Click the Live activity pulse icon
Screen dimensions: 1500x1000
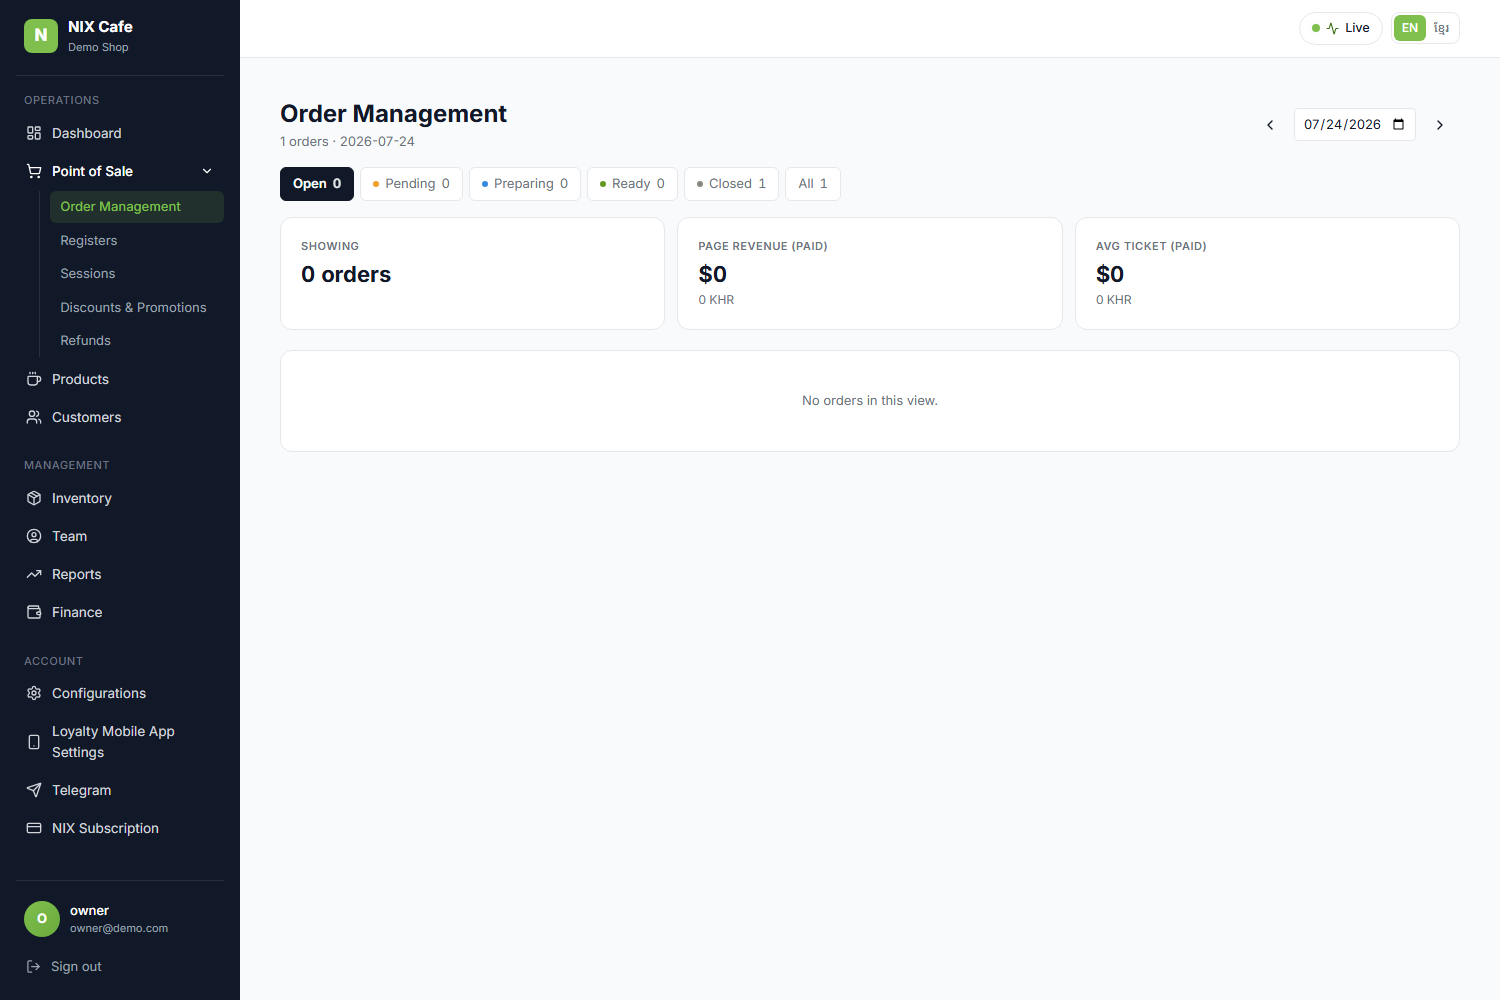click(x=1332, y=28)
